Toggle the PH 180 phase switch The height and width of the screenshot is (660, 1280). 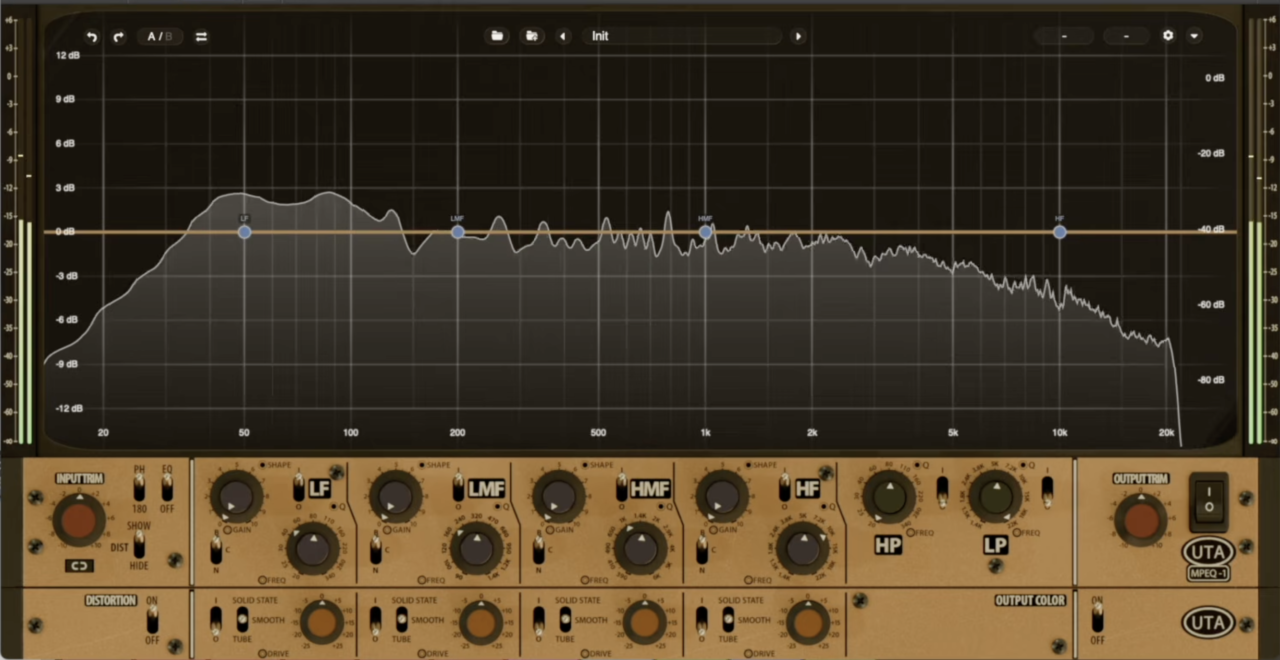[139, 488]
